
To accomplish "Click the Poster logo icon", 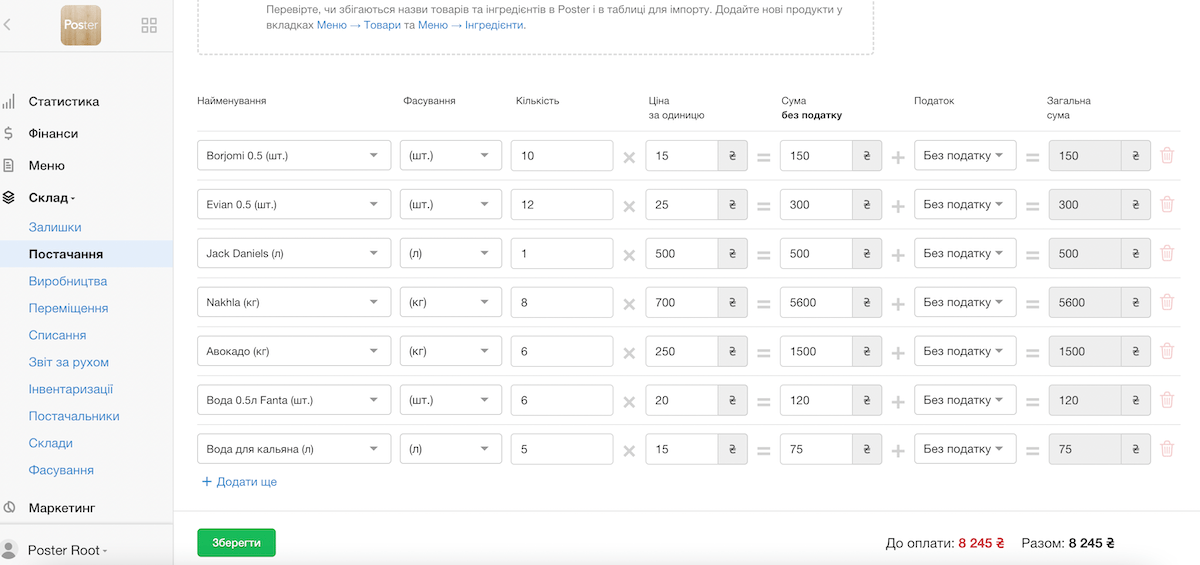I will click(x=81, y=25).
